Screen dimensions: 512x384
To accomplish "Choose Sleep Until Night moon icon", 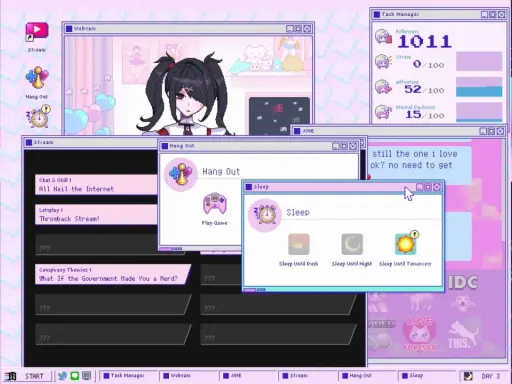I will (x=352, y=244).
